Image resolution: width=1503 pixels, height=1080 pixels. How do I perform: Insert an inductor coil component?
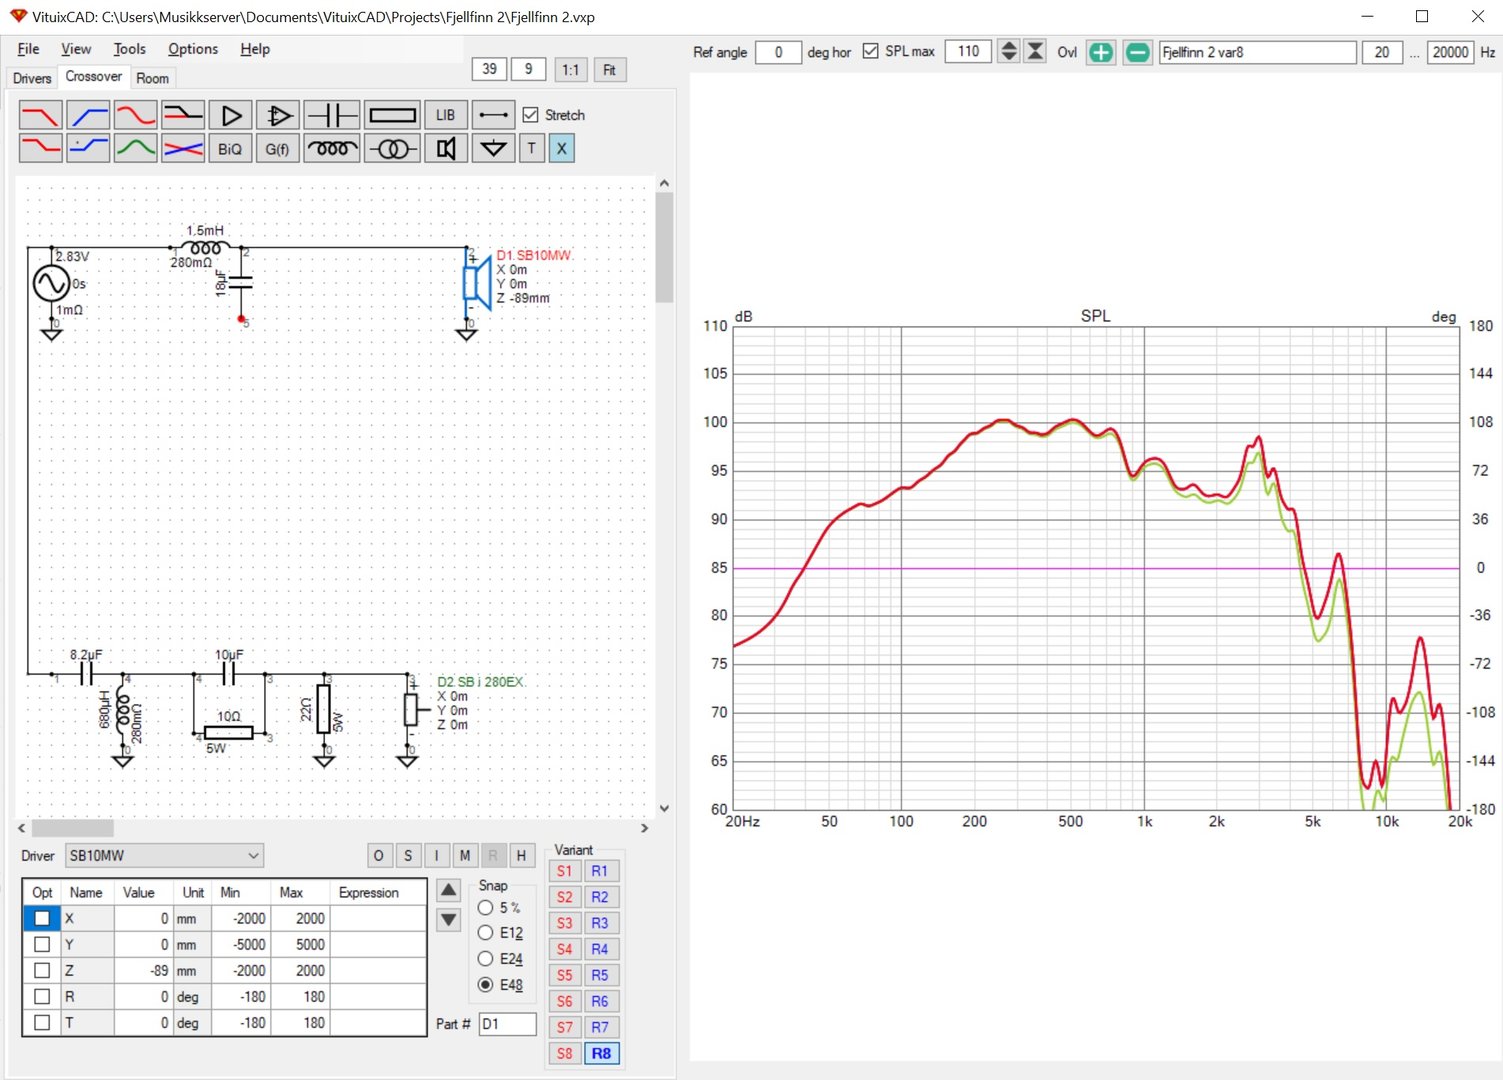pos(331,149)
